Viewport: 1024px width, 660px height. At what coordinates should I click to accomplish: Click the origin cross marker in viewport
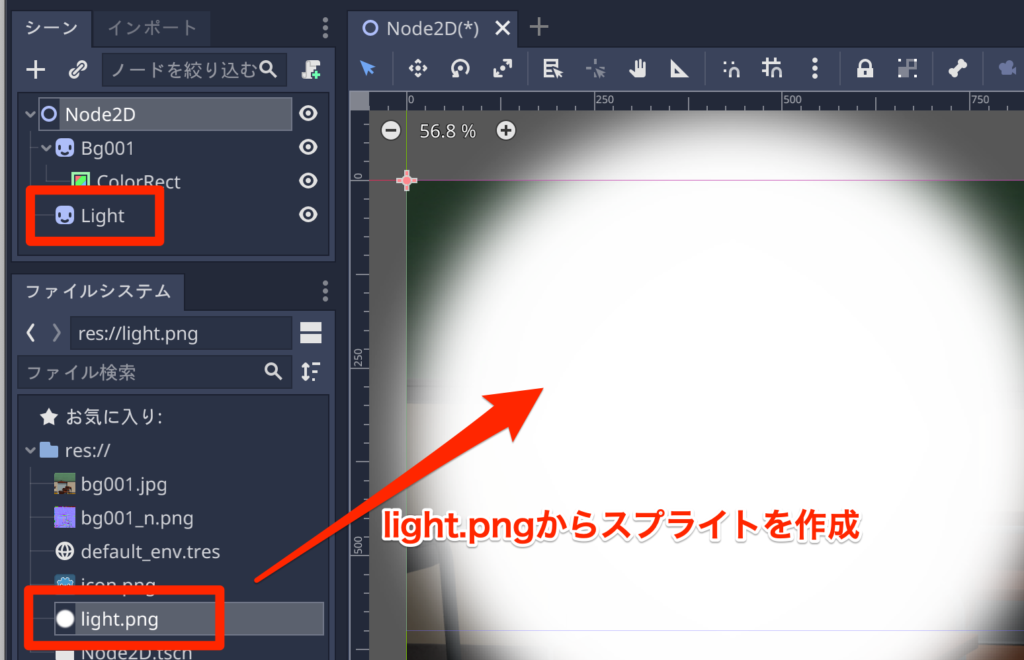406,180
